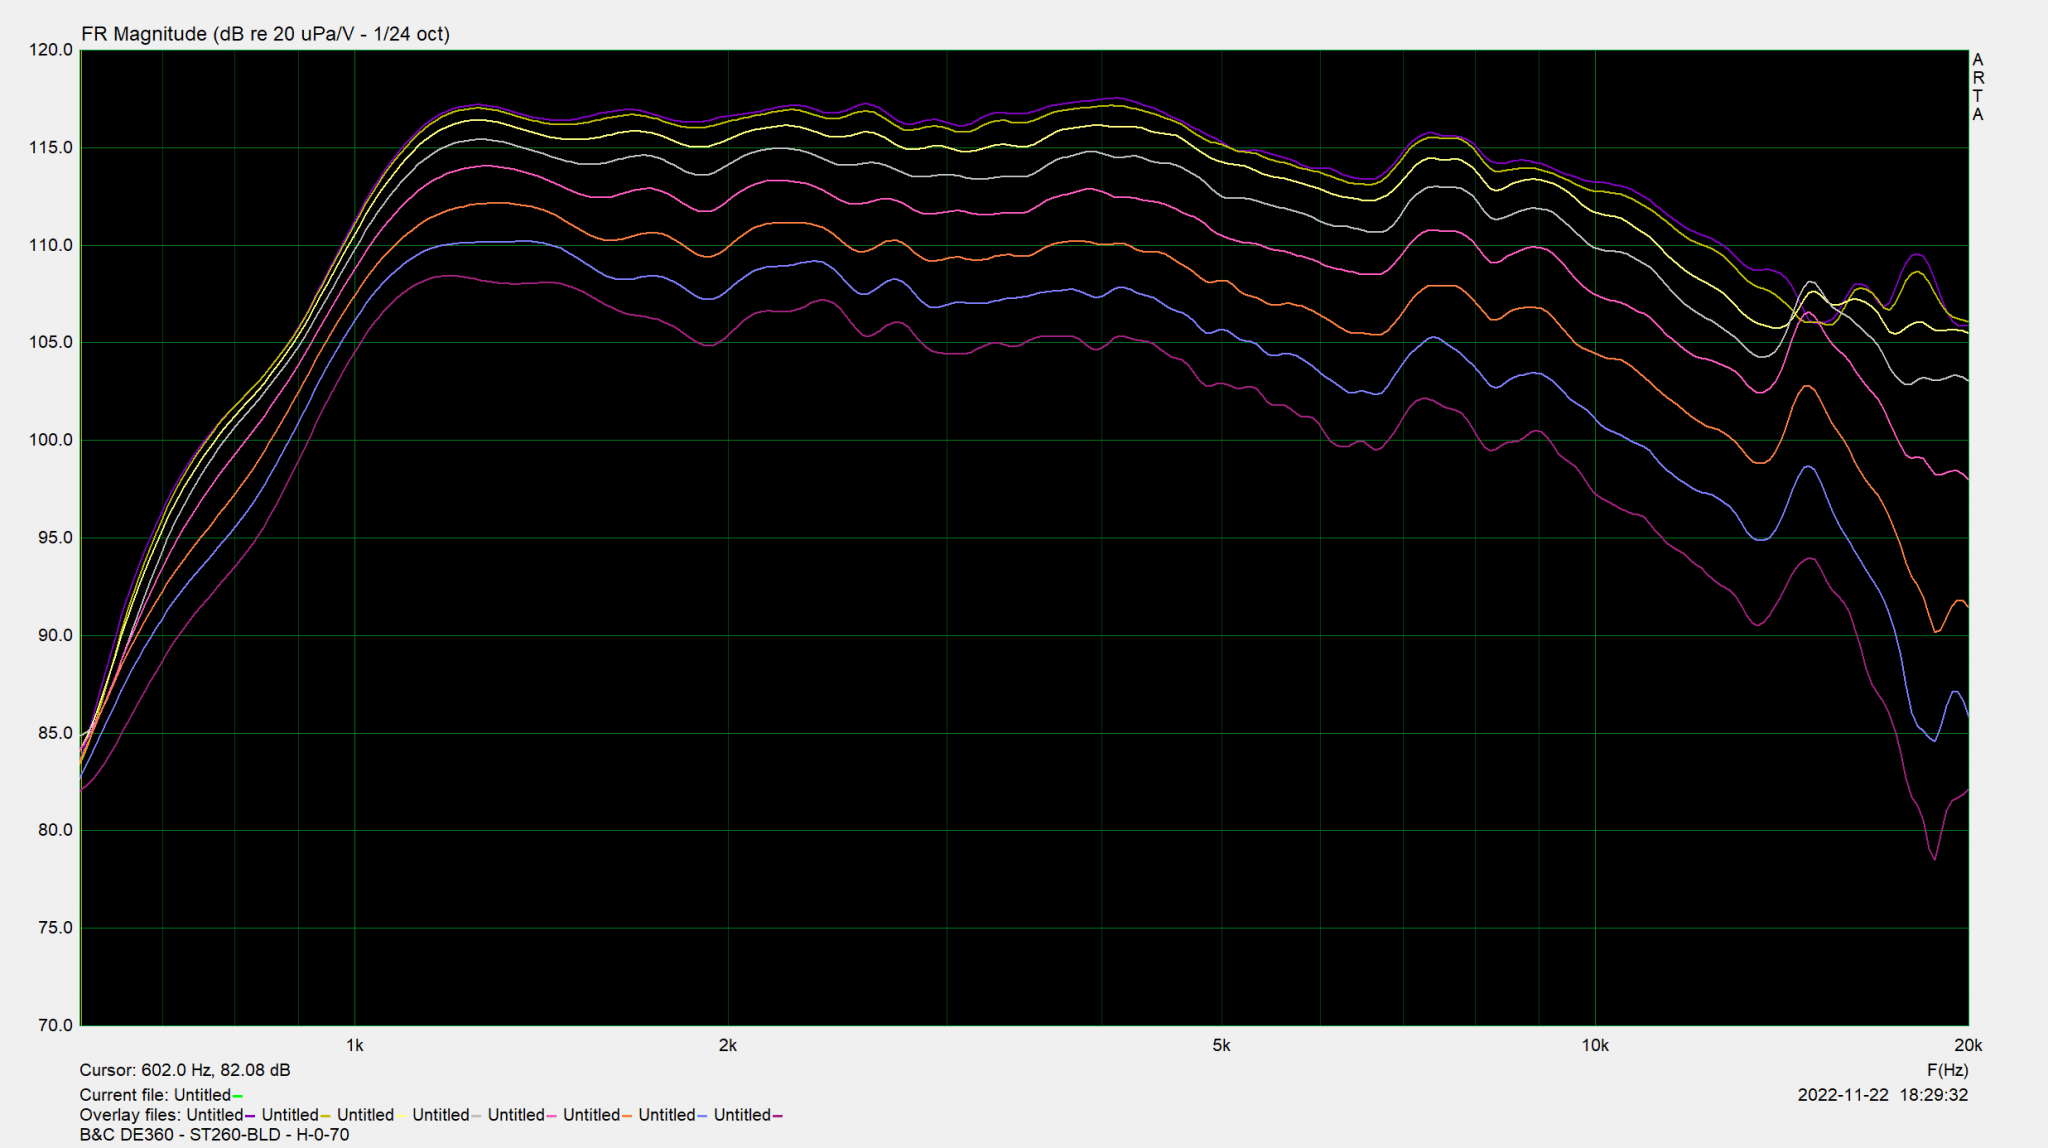Click the orange overlay legend marker
The height and width of the screenshot is (1148, 2048).
(627, 1116)
